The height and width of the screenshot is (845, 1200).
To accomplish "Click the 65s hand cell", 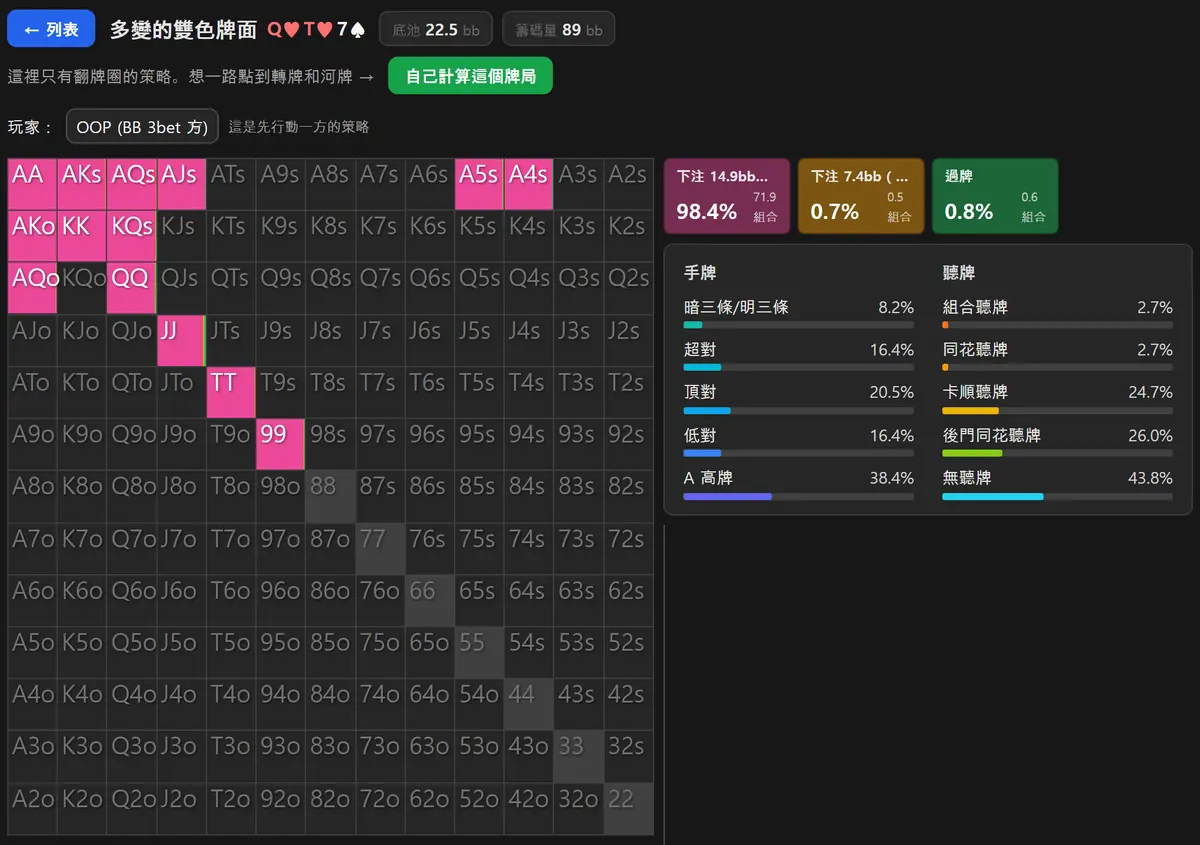I will (480, 600).
